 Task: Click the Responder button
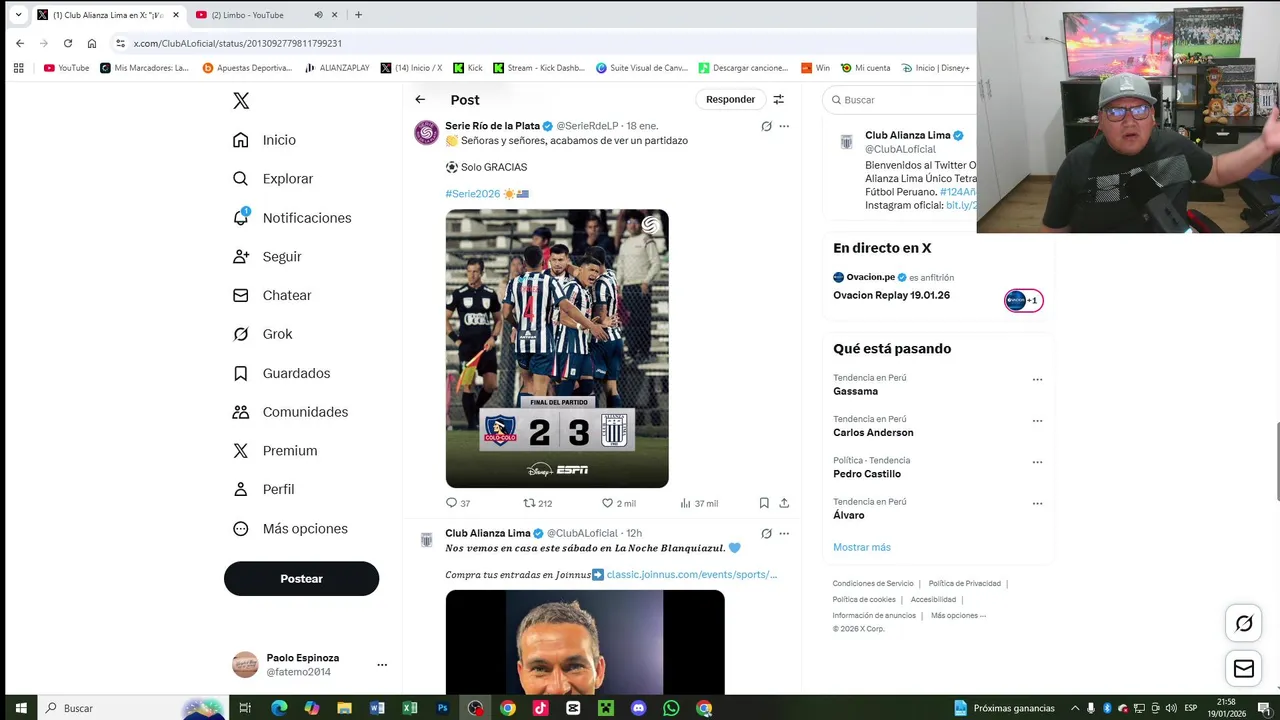[x=730, y=99]
